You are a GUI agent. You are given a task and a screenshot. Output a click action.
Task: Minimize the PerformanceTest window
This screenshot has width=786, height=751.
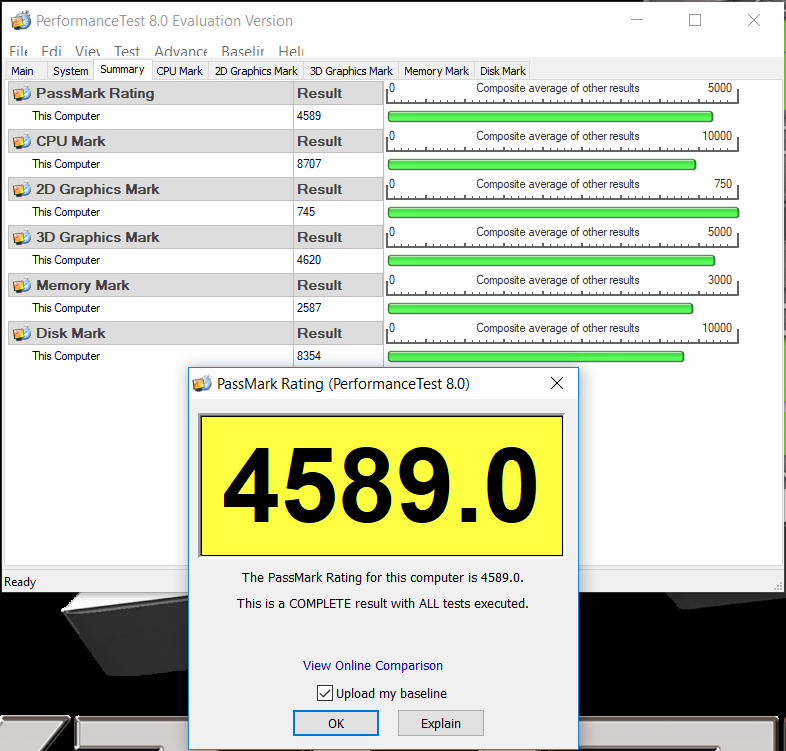tap(637, 21)
